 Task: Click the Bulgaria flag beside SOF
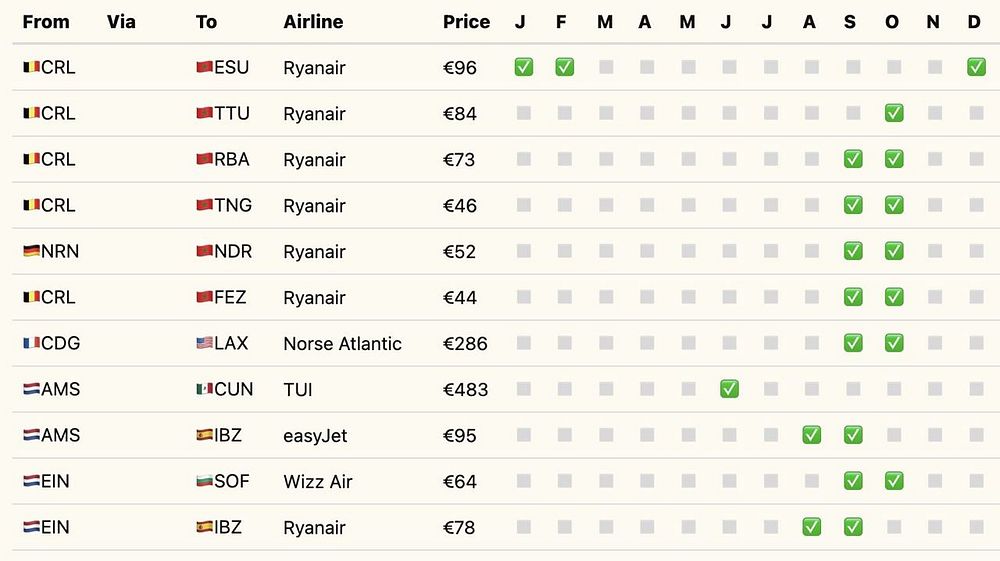point(204,482)
